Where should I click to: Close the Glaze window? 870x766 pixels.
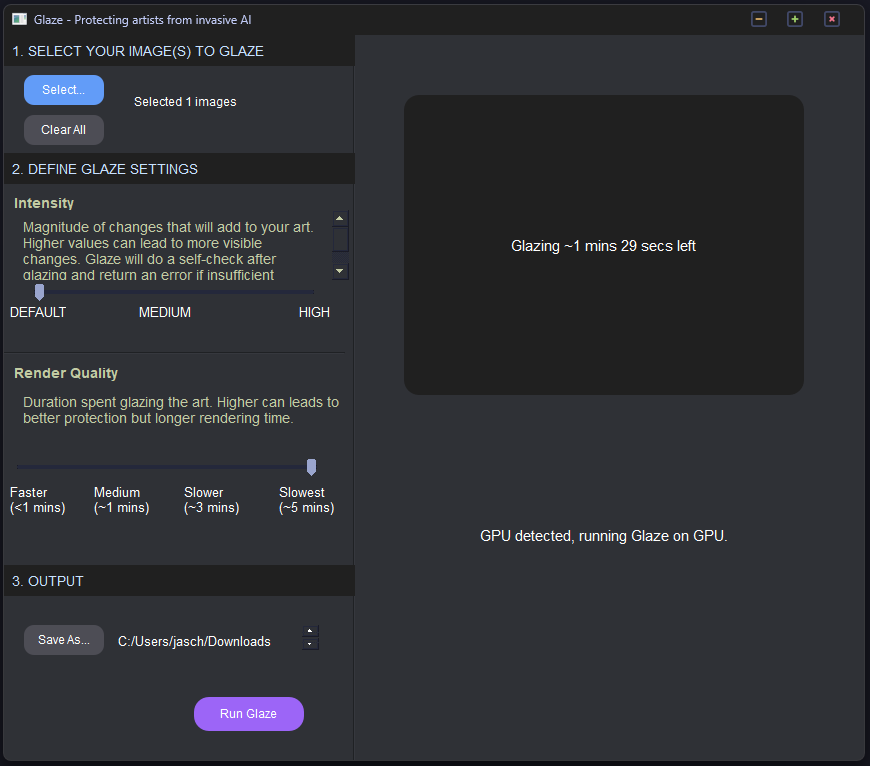click(831, 19)
